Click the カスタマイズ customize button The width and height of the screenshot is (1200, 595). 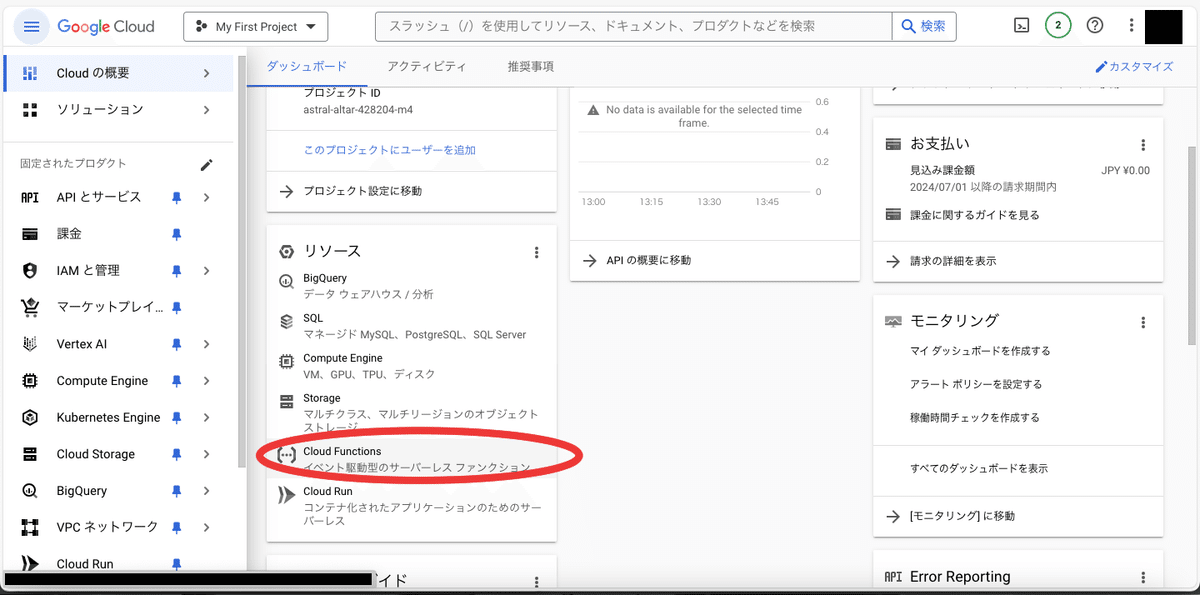(x=1134, y=67)
